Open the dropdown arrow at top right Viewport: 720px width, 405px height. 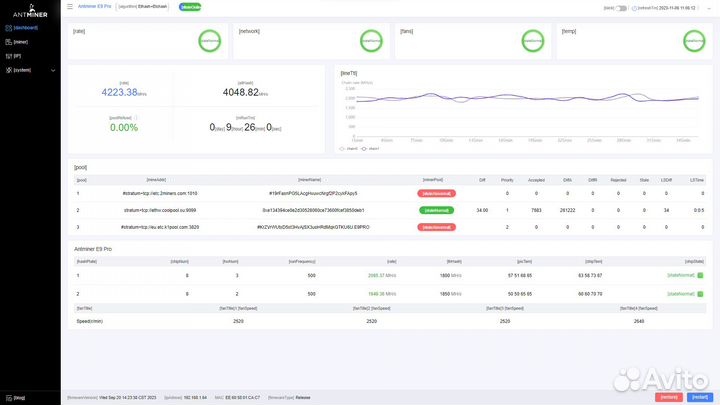tap(709, 8)
